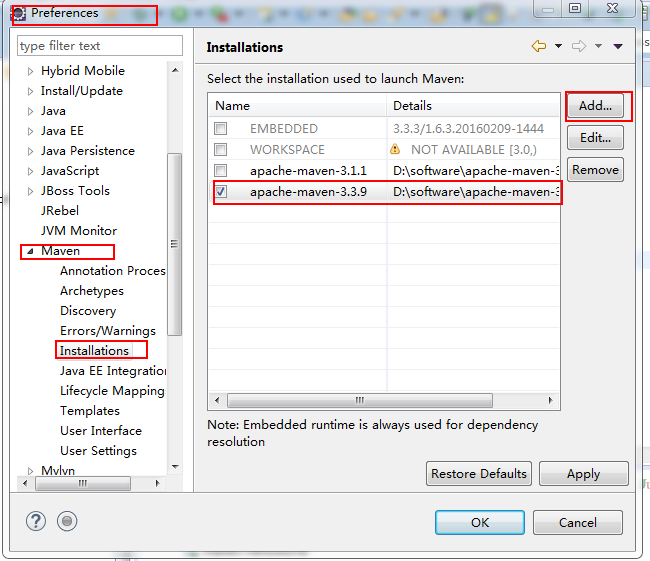The height and width of the screenshot is (561, 650).
Task: Click the Edit... button
Action: tap(595, 138)
